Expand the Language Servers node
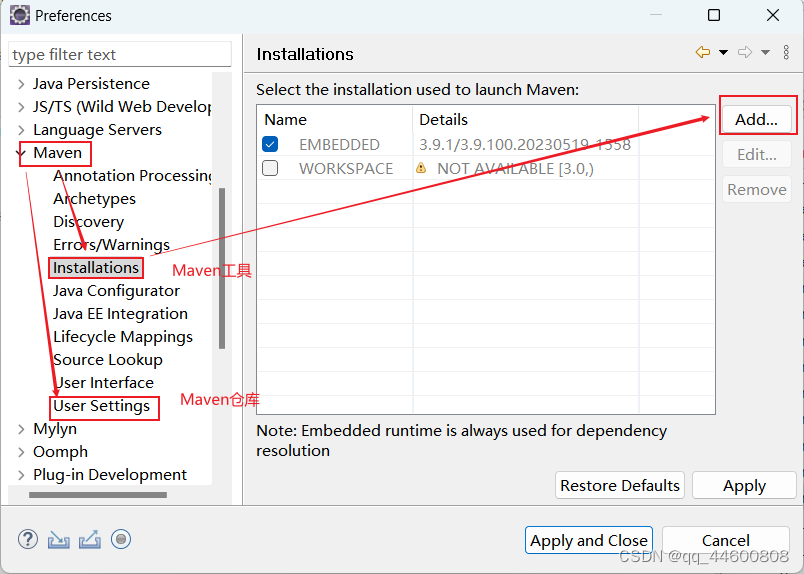 pyautogui.click(x=21, y=130)
